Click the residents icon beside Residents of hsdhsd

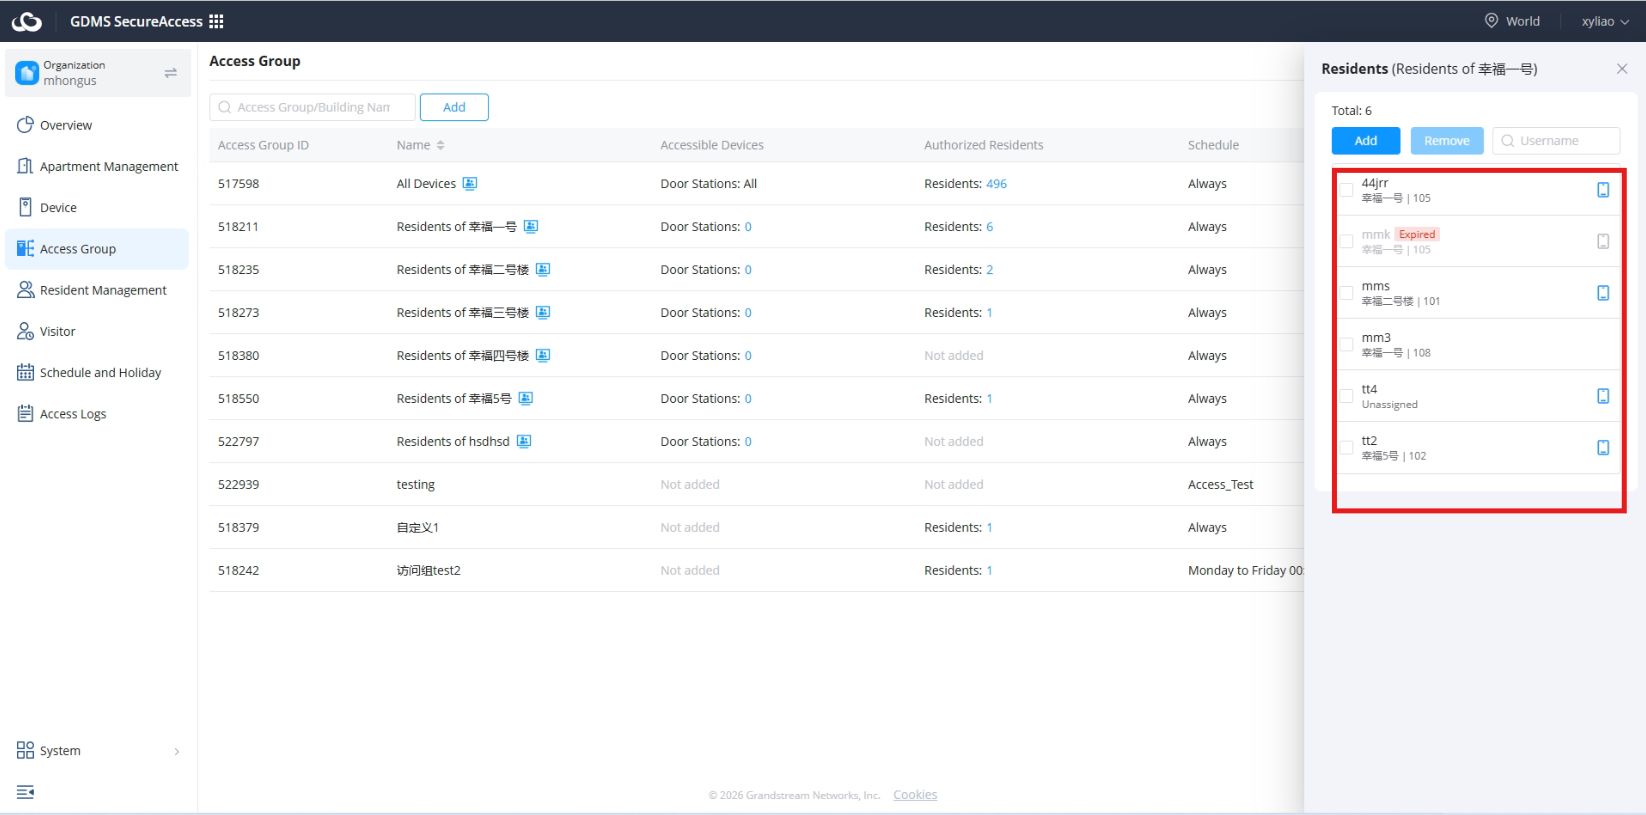pyautogui.click(x=524, y=441)
